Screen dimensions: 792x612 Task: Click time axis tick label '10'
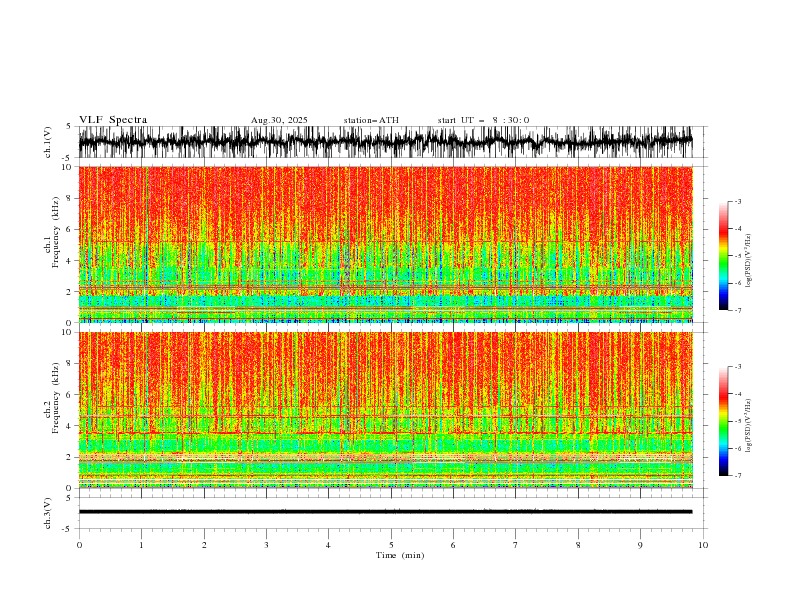point(703,545)
